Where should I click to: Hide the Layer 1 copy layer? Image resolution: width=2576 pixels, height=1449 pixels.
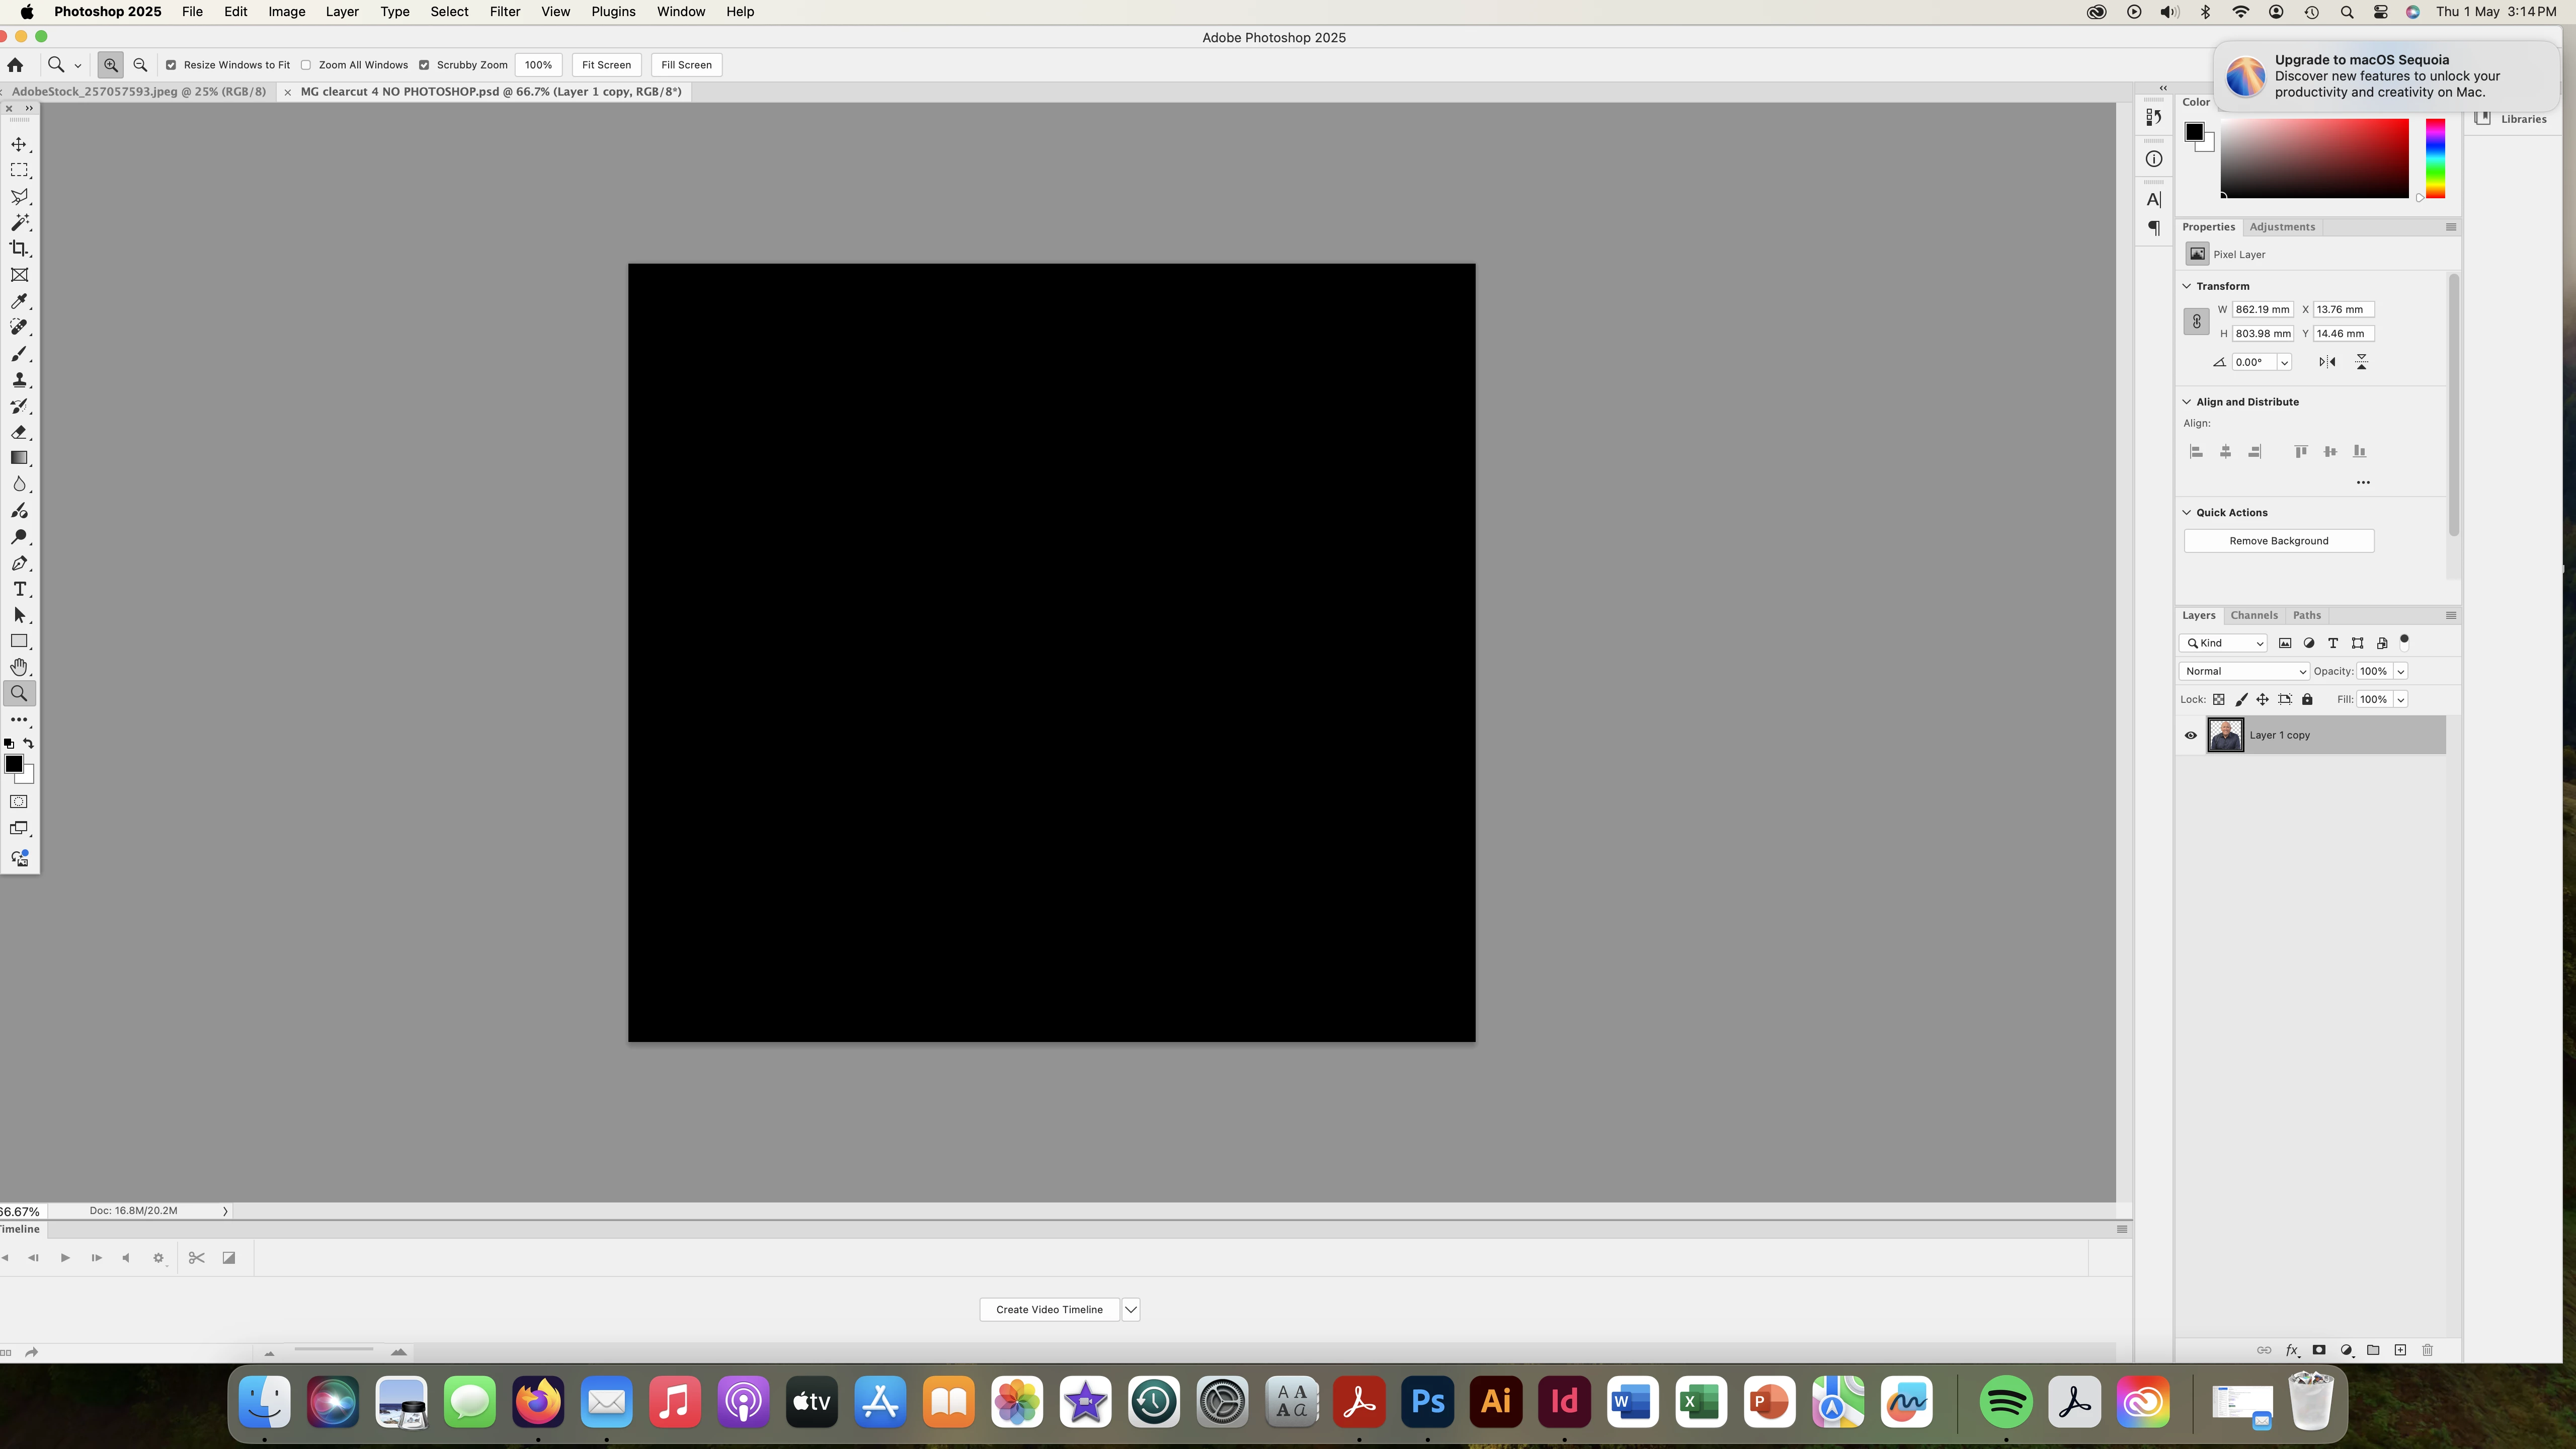pos(2190,735)
